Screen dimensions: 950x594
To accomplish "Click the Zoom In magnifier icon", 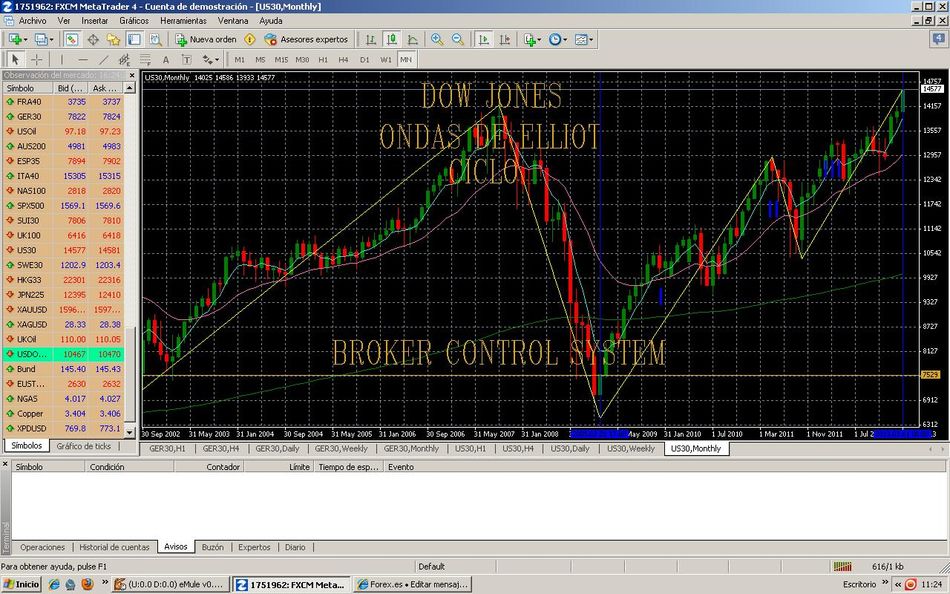I will (x=437, y=40).
